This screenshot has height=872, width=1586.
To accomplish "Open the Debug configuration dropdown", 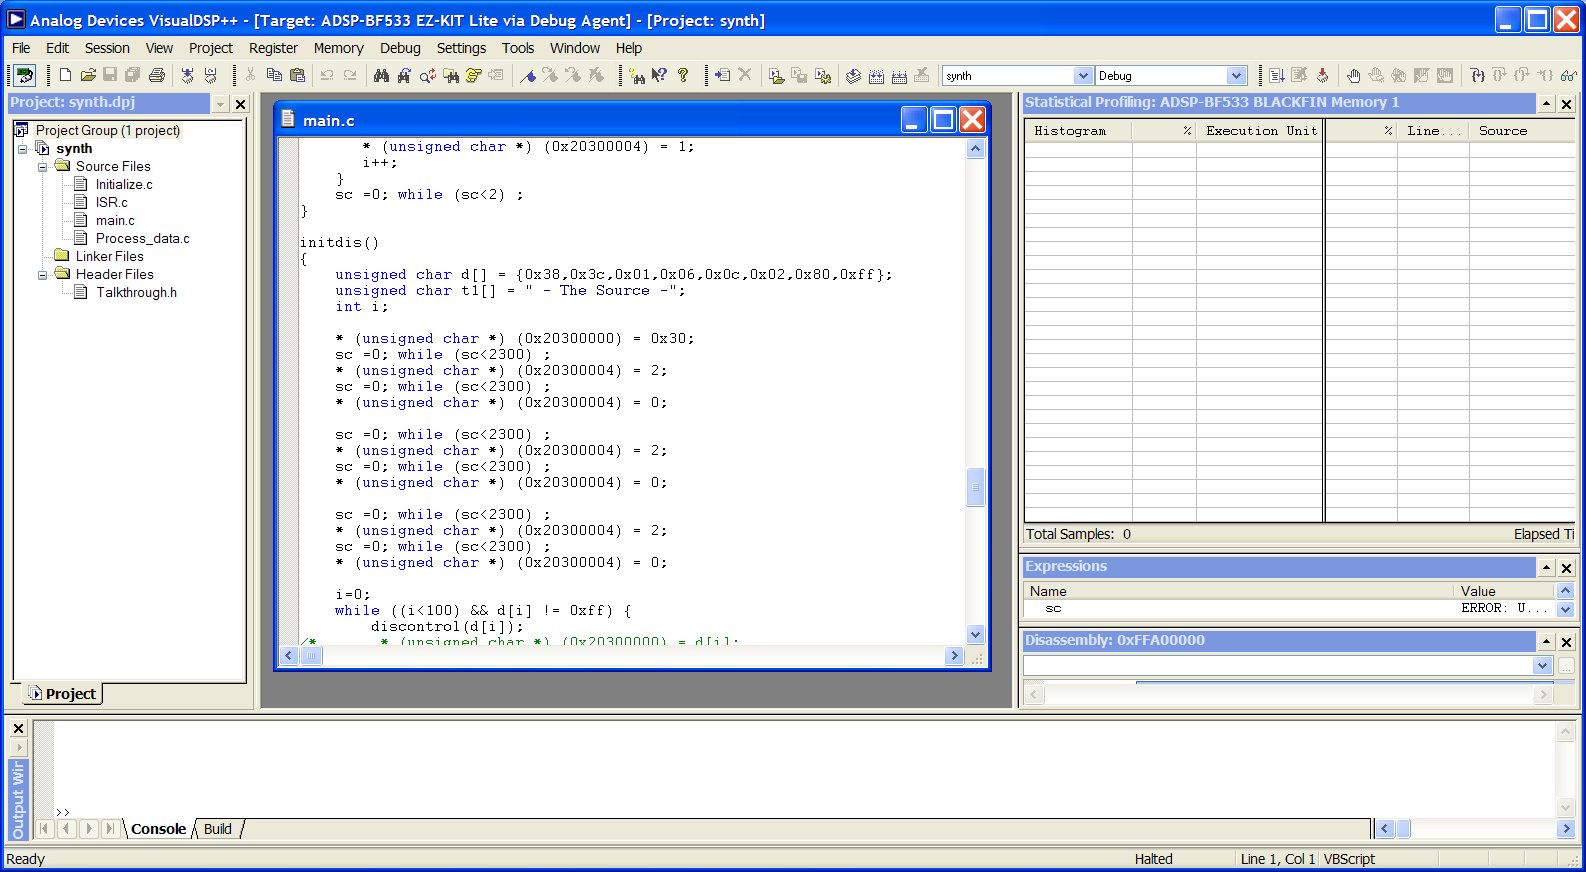I will (1237, 76).
